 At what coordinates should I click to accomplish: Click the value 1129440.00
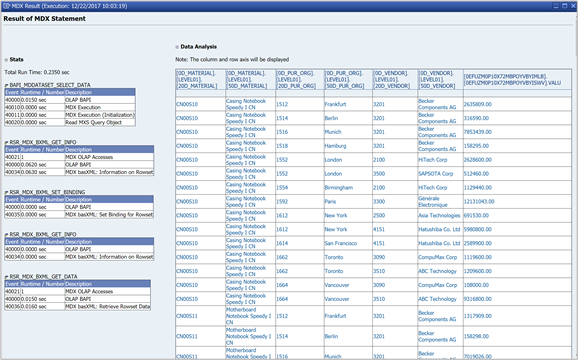478,188
